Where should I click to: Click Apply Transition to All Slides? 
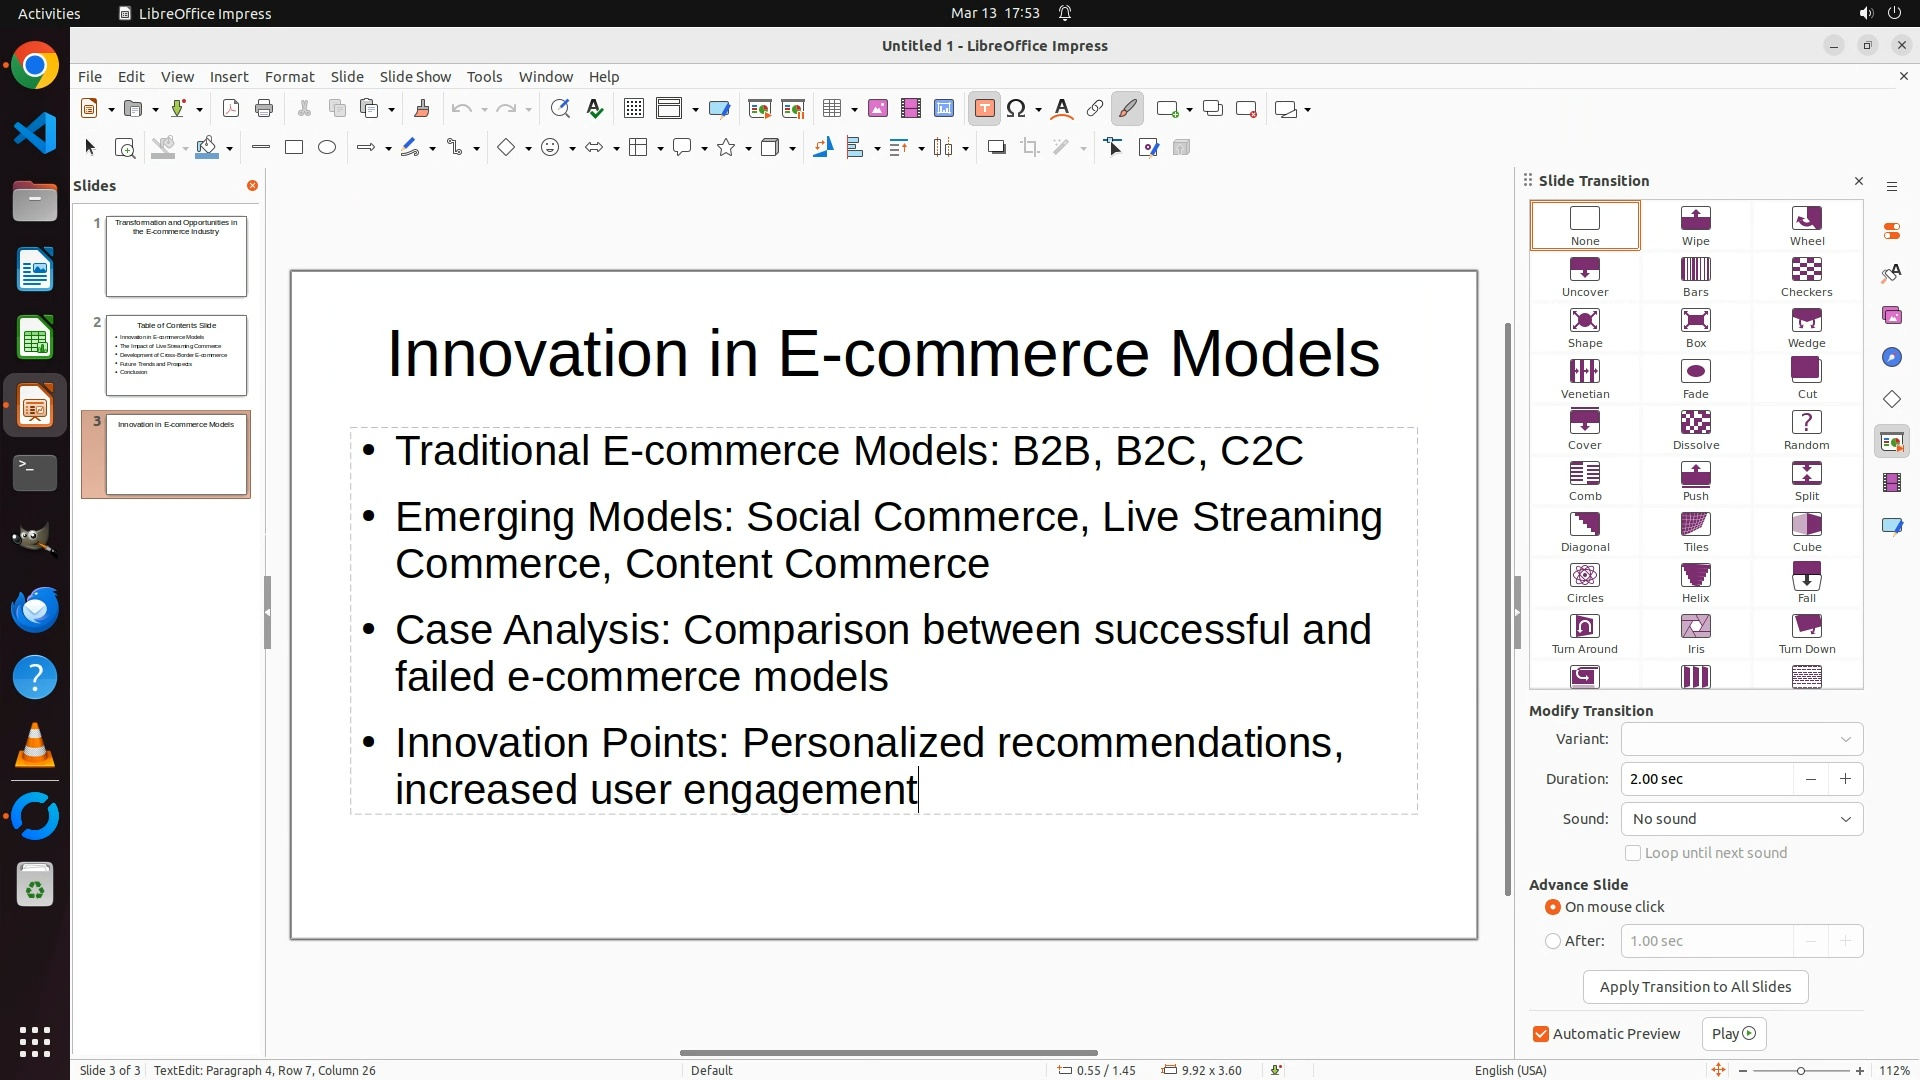coord(1695,987)
